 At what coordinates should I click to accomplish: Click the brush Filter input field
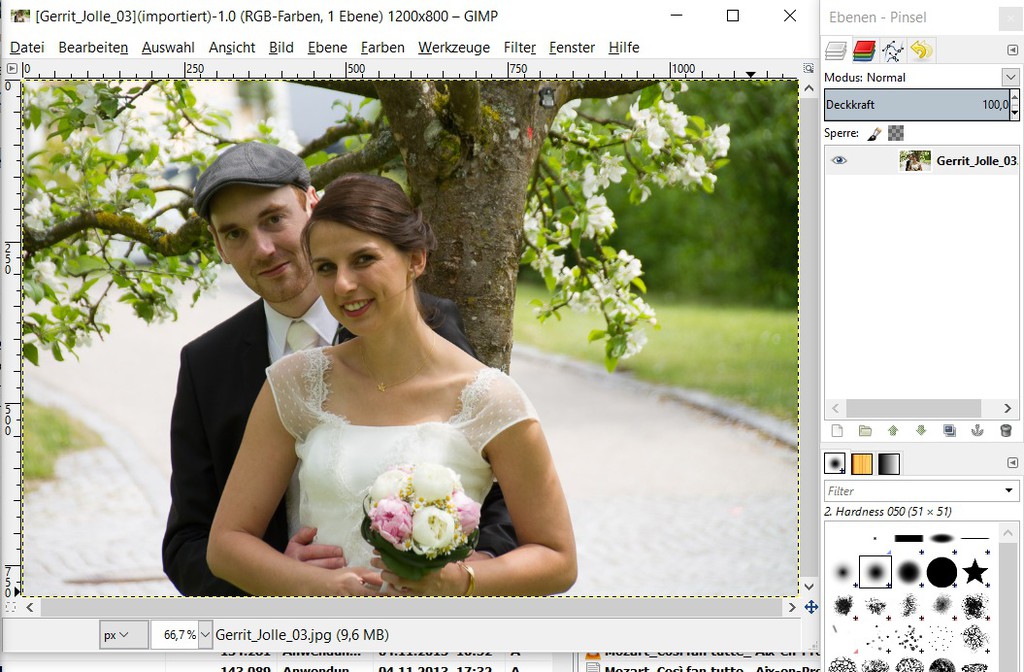click(911, 490)
